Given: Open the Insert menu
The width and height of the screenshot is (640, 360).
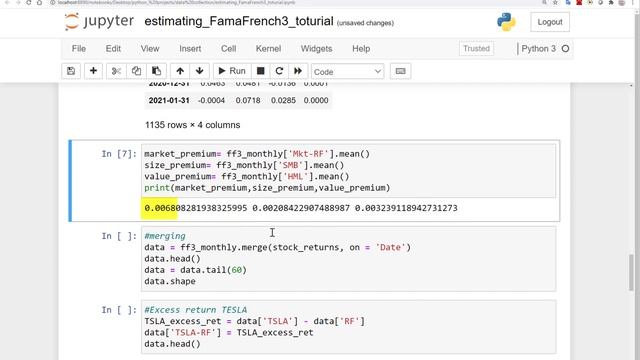Looking at the screenshot, I should pos(190,49).
